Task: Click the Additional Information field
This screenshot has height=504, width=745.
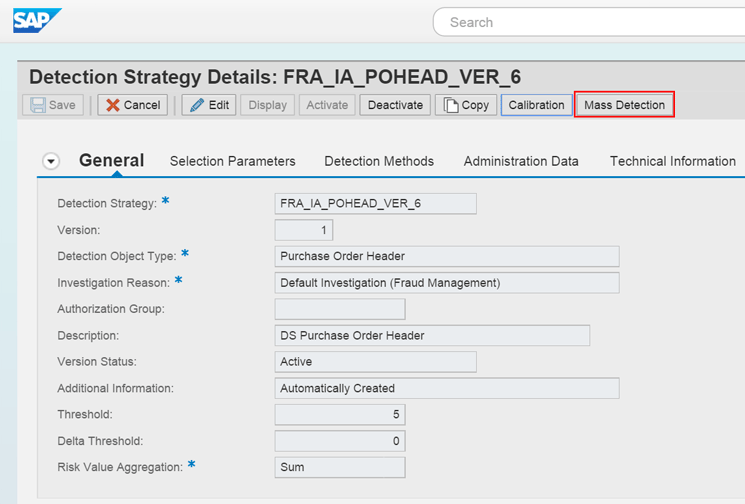Action: pyautogui.click(x=447, y=389)
